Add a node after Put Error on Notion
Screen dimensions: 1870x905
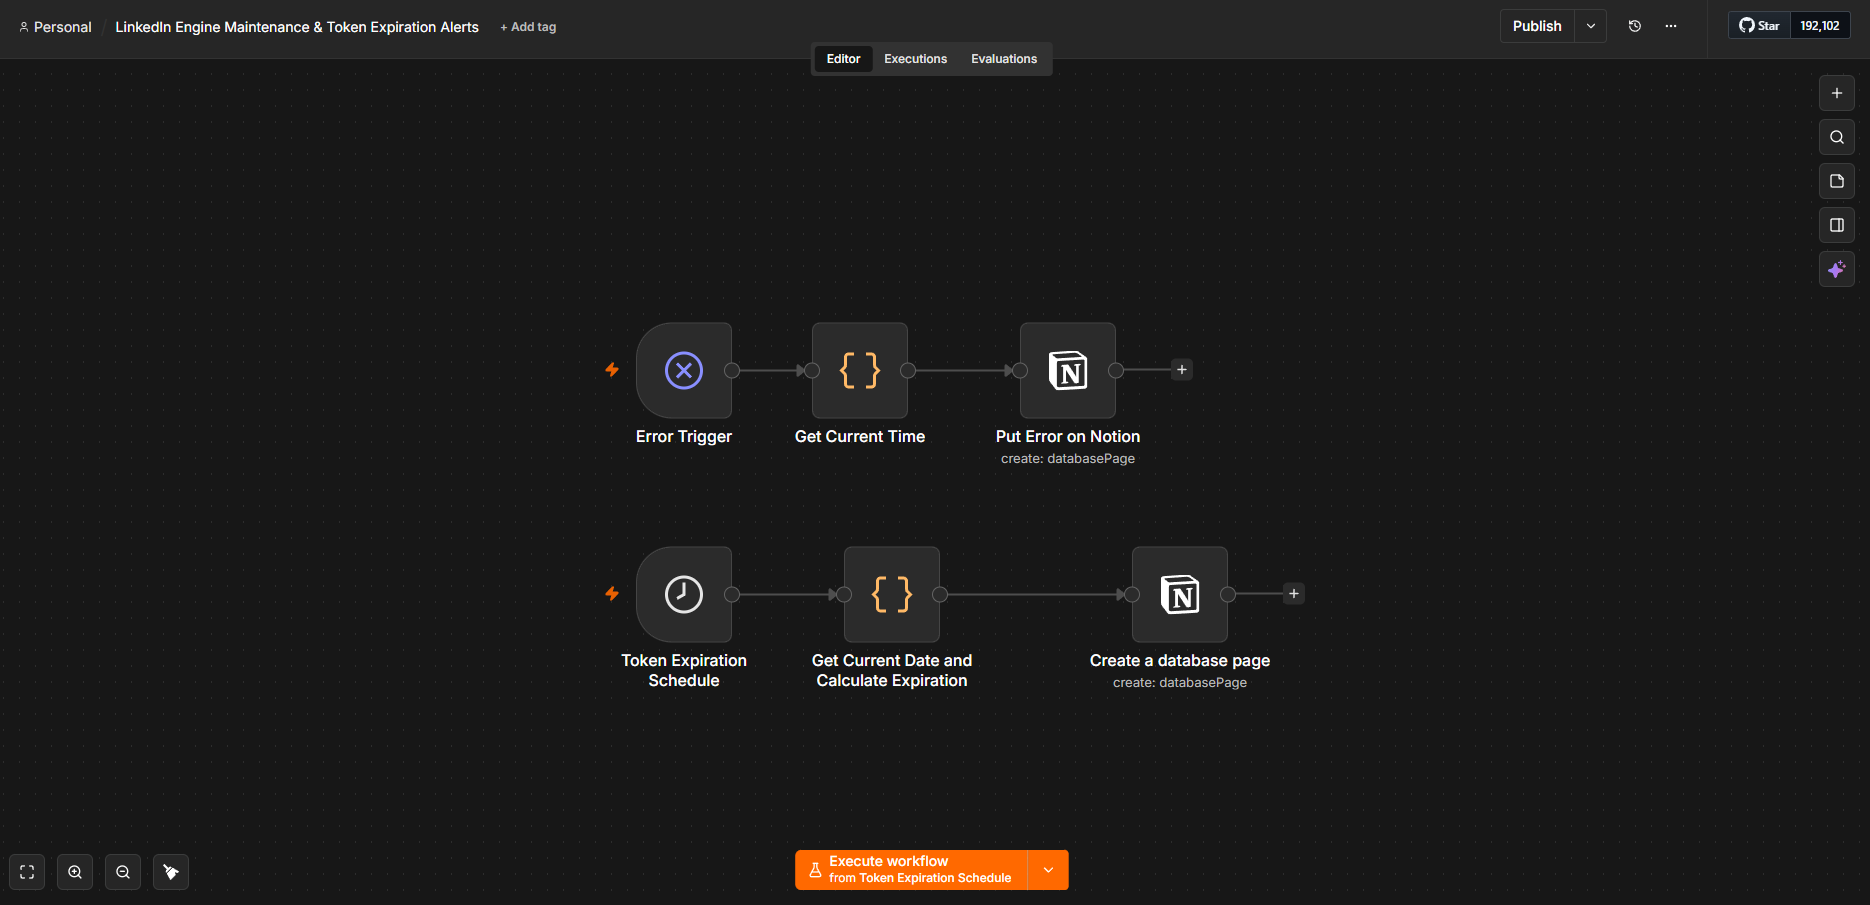coord(1182,370)
